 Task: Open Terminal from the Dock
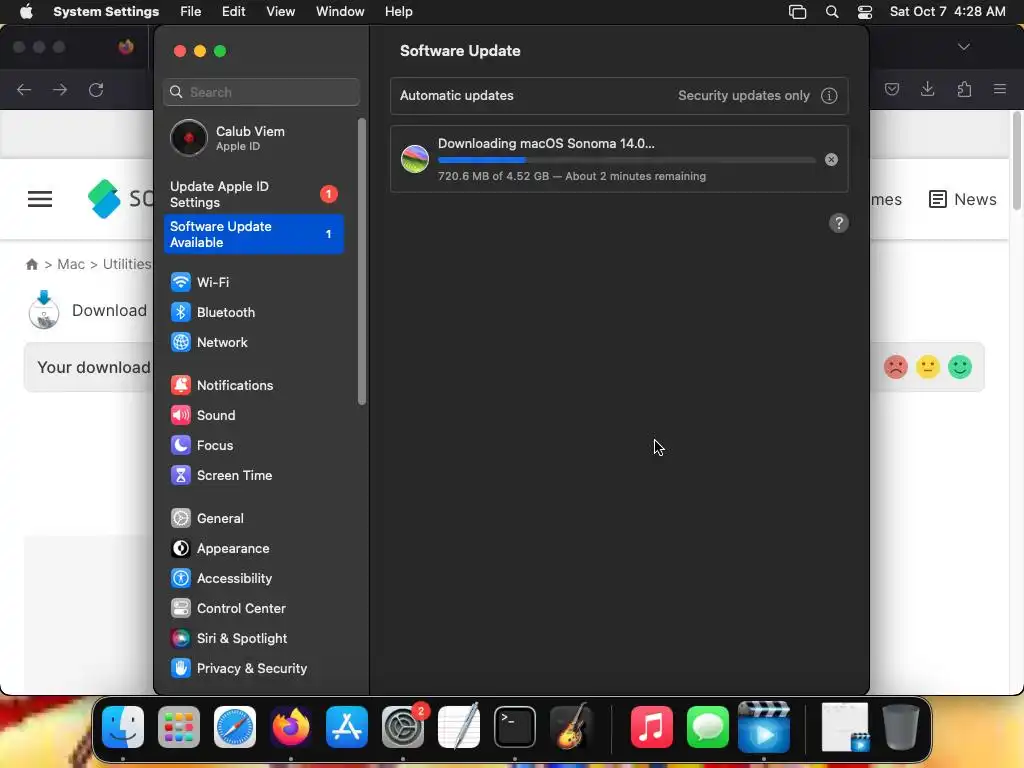pos(515,727)
